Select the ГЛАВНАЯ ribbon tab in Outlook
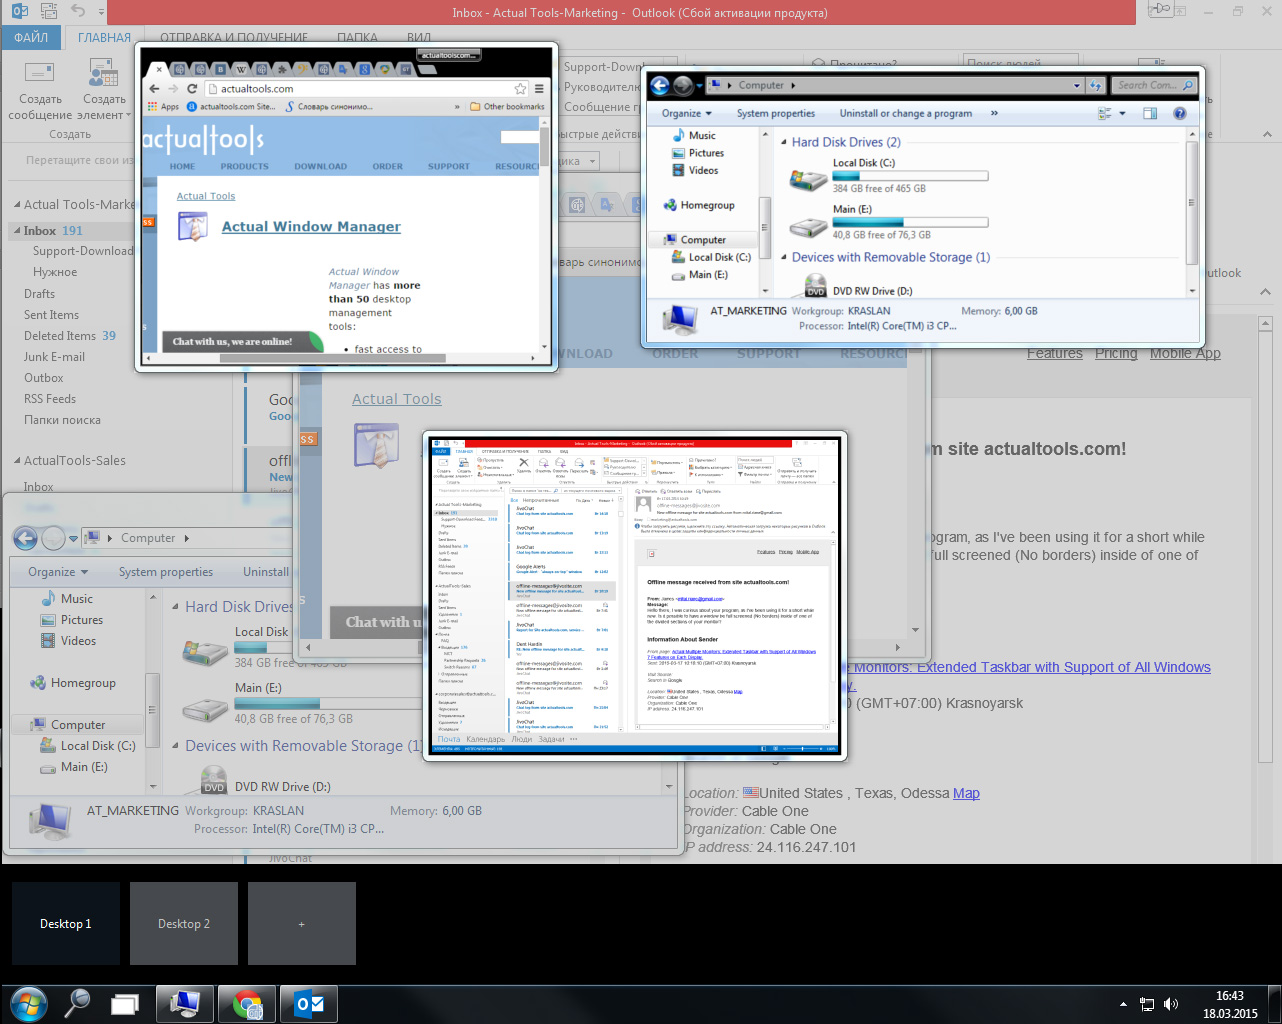This screenshot has width=1282, height=1024. 104,37
